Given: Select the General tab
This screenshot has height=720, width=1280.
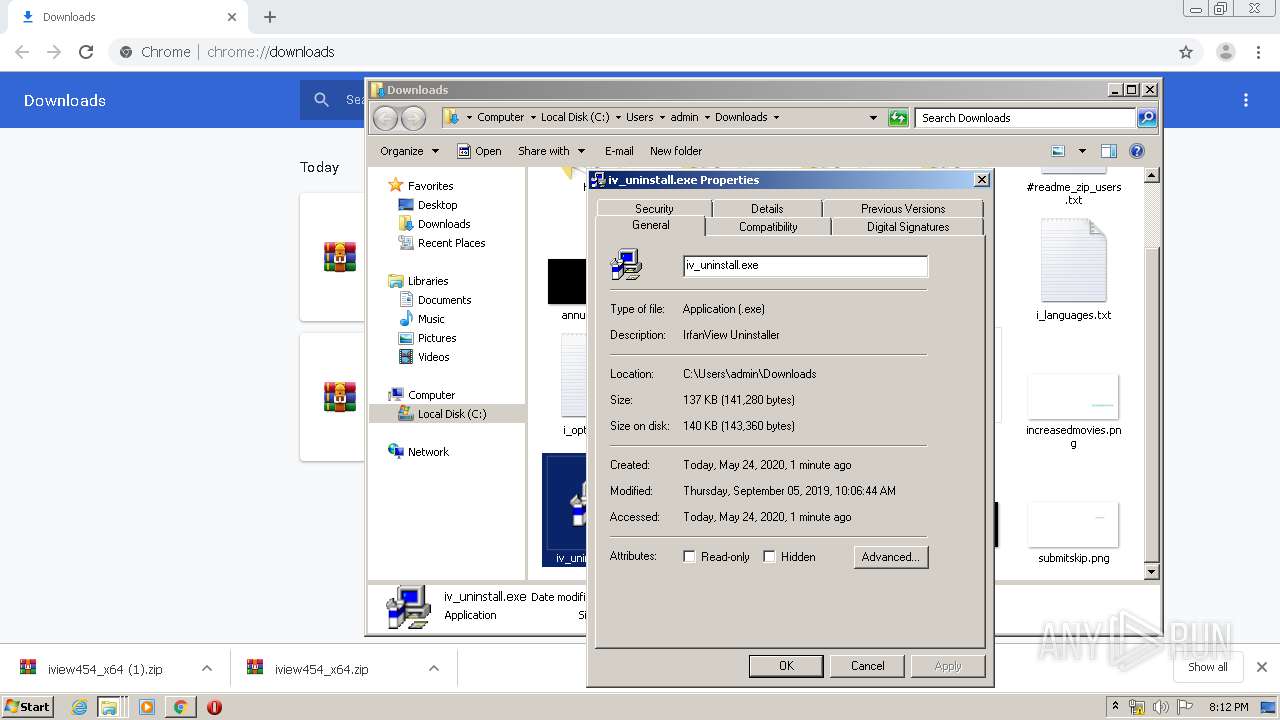Looking at the screenshot, I should coord(651,226).
